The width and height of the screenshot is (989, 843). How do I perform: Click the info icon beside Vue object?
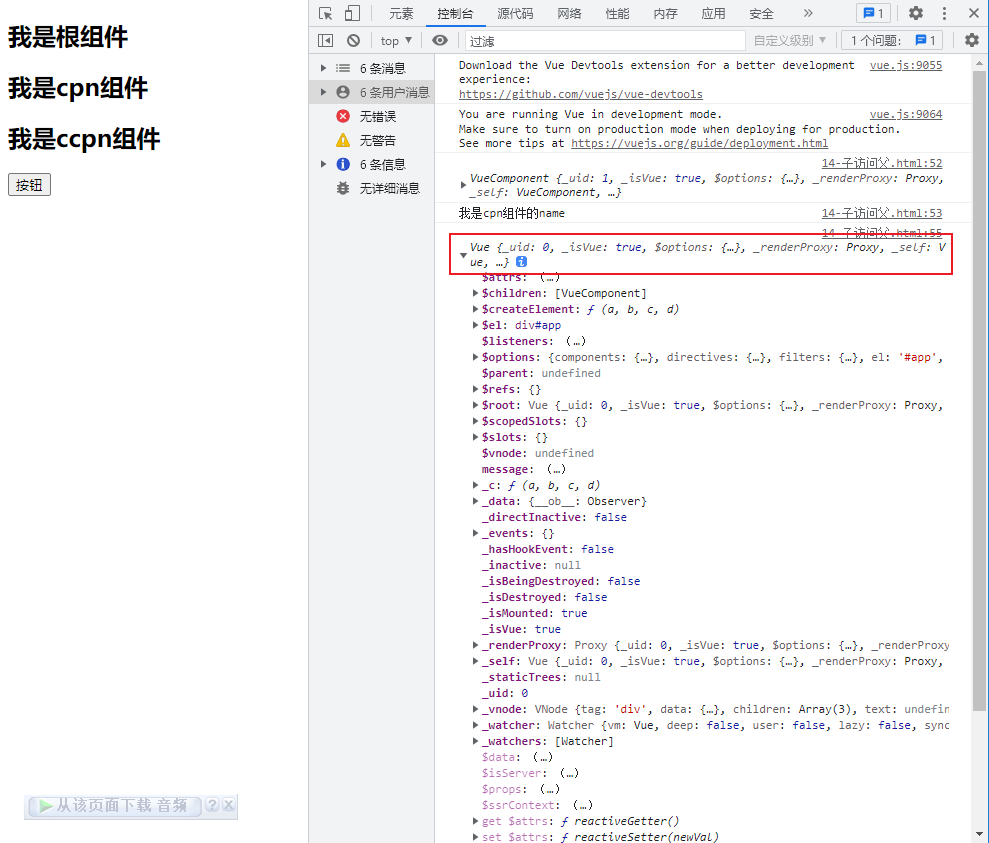522,262
